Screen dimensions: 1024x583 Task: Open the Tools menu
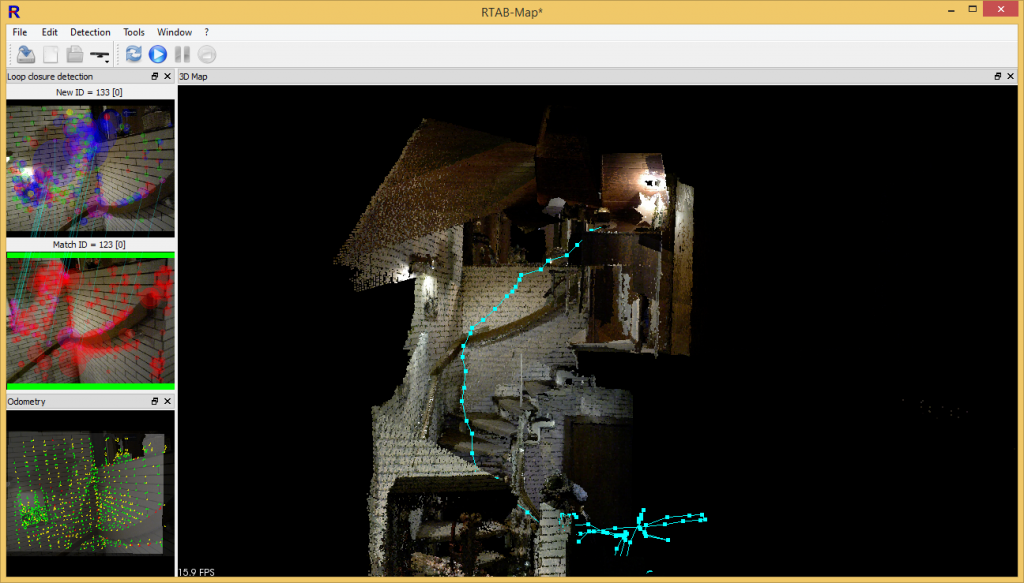point(133,31)
